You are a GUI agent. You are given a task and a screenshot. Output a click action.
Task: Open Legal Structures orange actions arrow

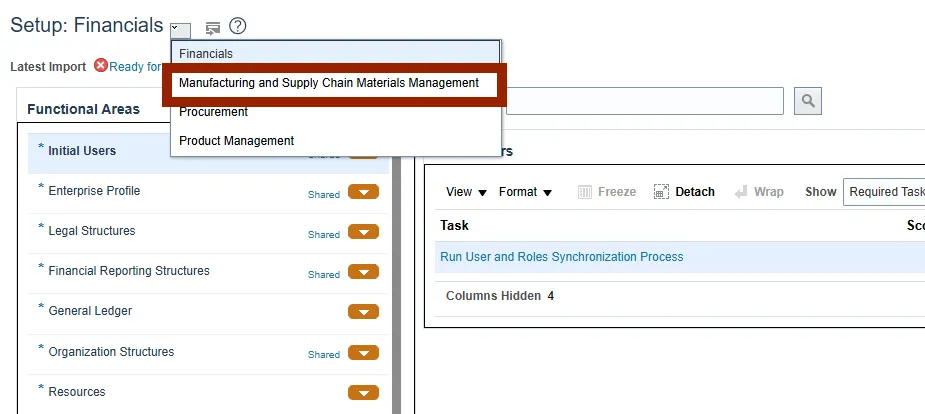pos(363,232)
